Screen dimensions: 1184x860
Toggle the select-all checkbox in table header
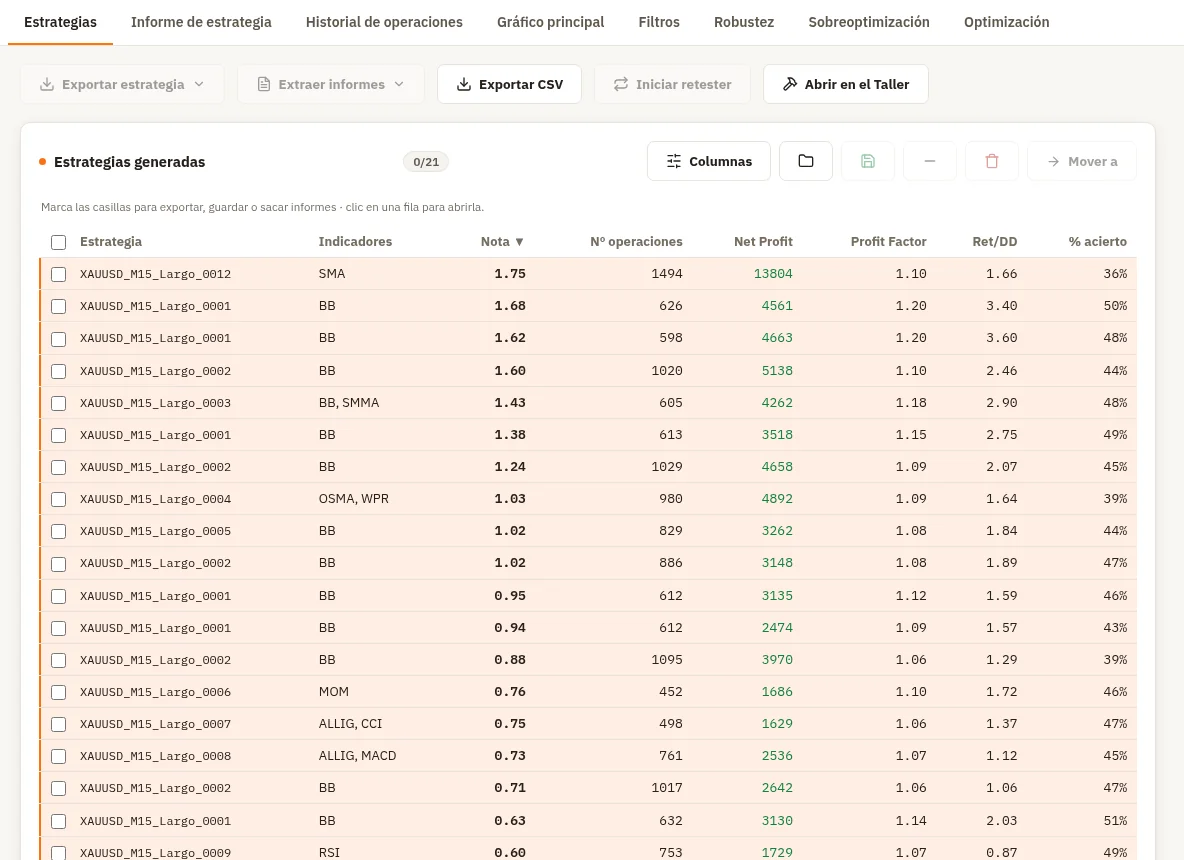coord(58,242)
